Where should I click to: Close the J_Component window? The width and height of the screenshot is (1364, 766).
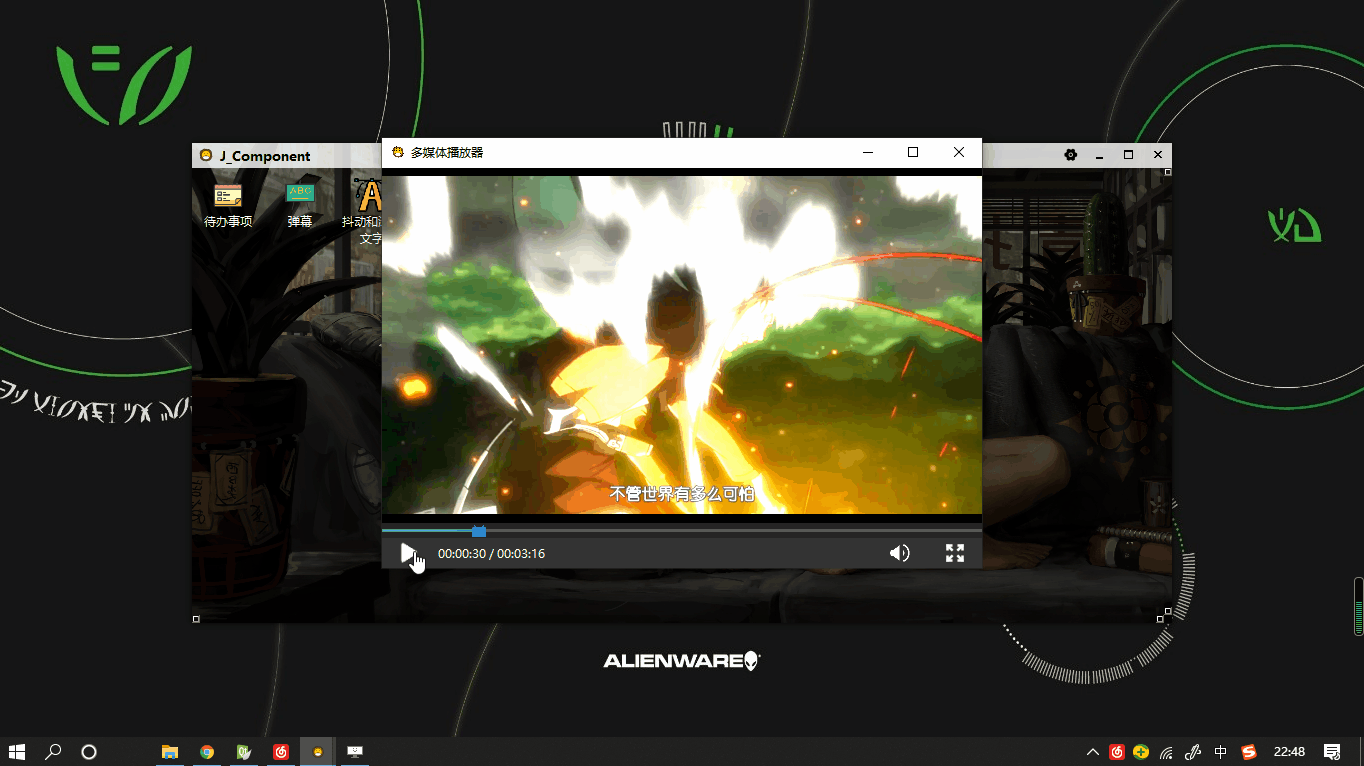(1158, 155)
